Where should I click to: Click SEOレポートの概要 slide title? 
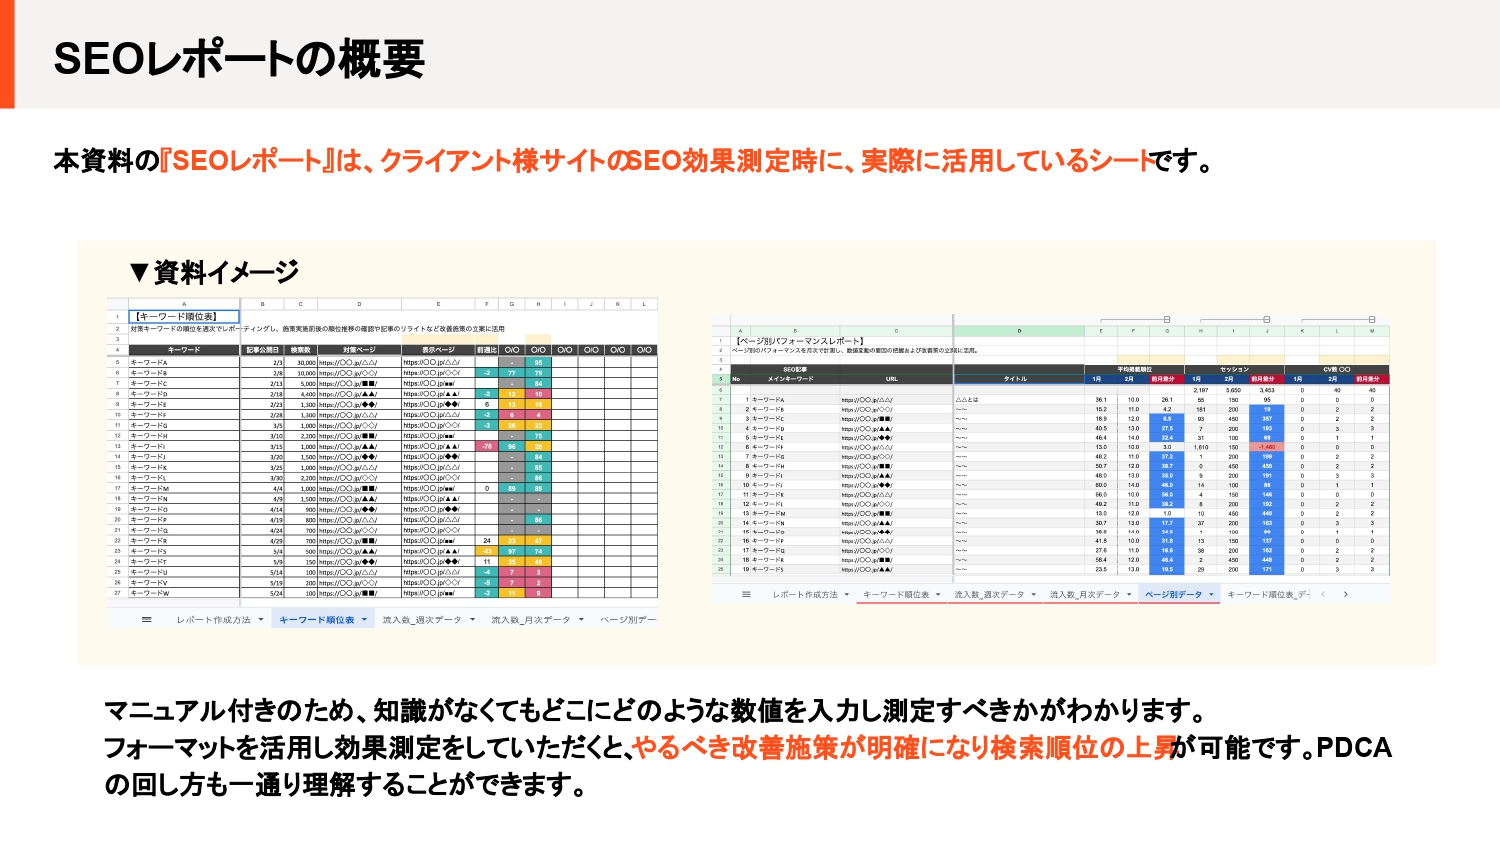[x=239, y=59]
